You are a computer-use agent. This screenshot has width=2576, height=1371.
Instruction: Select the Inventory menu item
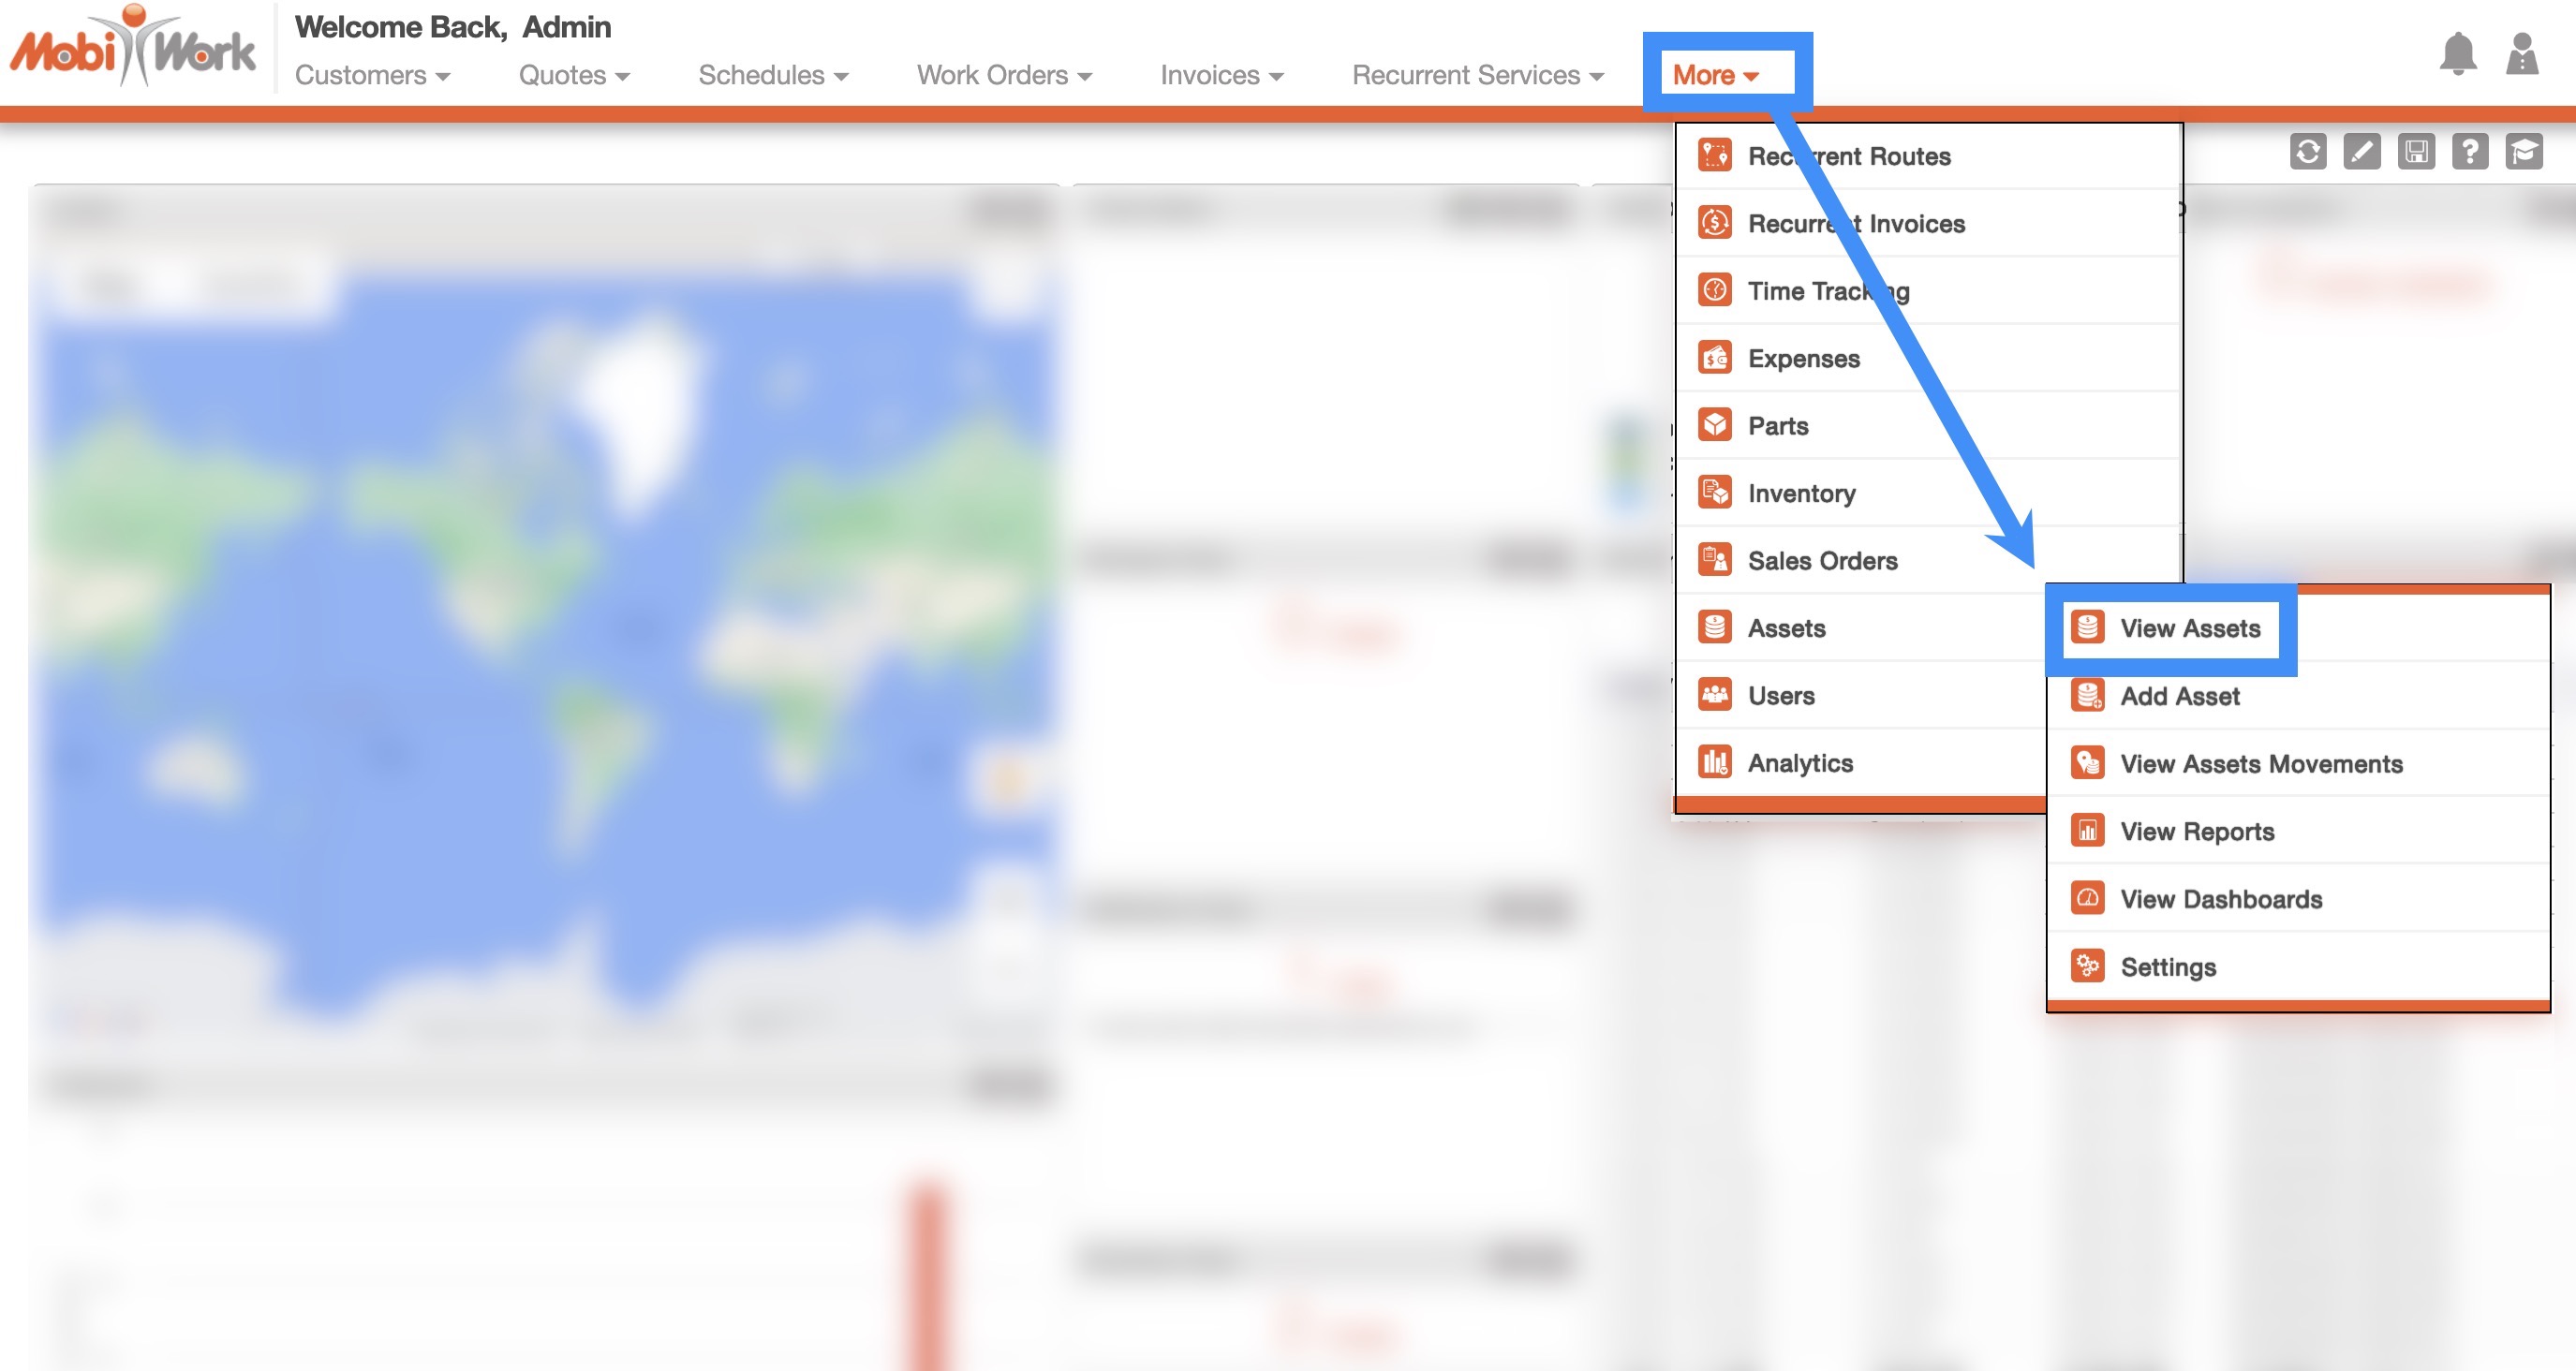click(1801, 493)
